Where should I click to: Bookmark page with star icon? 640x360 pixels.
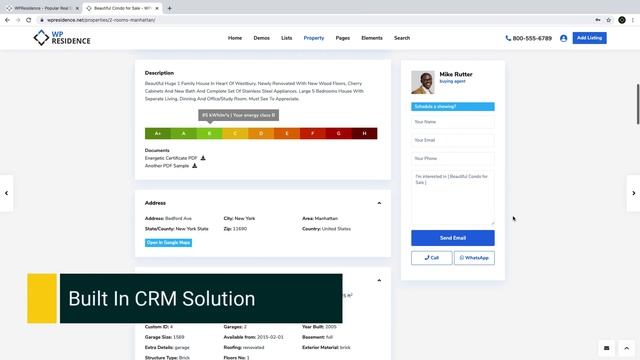(609, 20)
